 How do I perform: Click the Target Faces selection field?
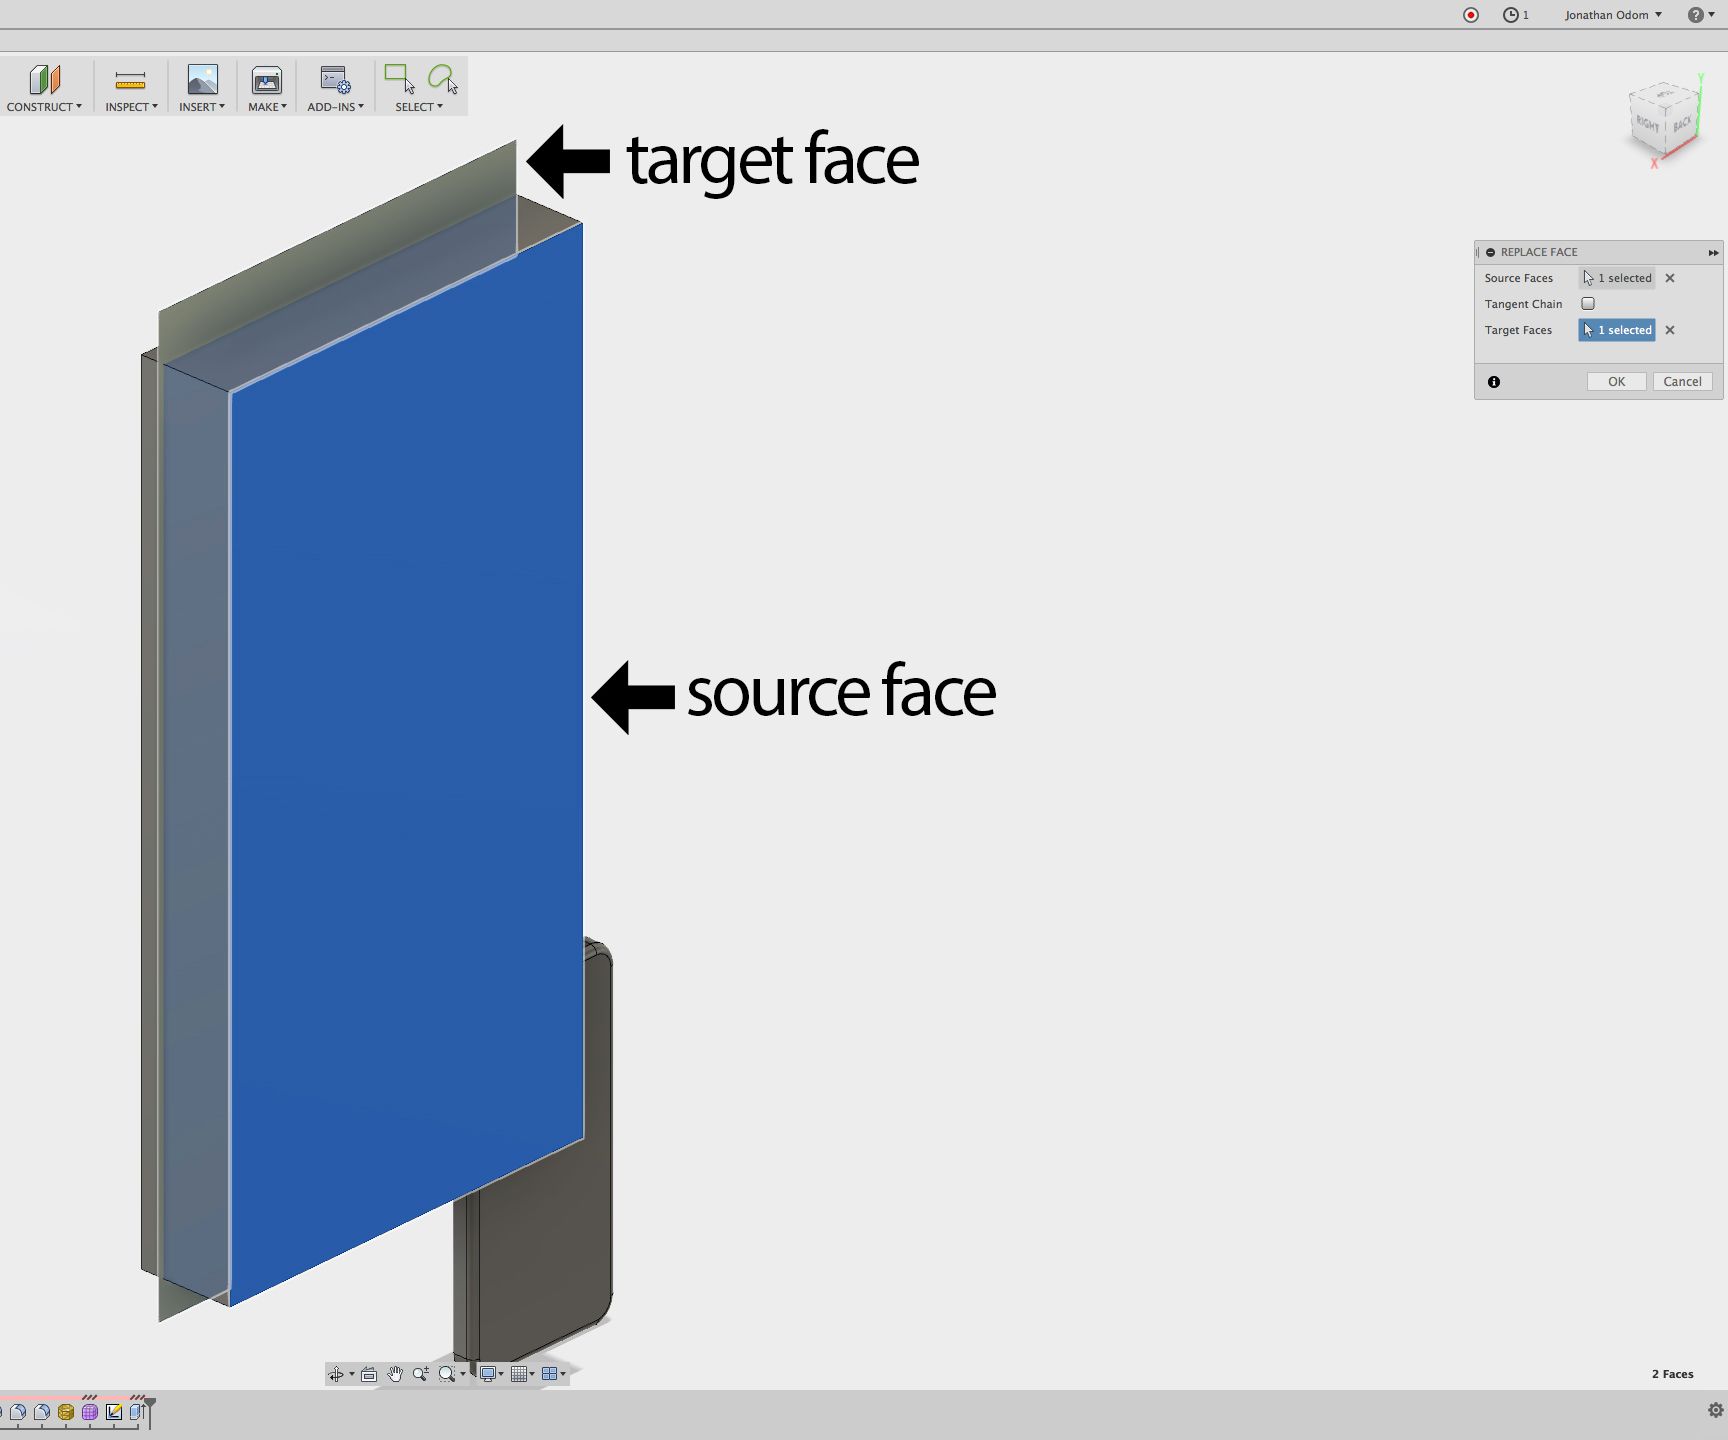[x=1616, y=330]
